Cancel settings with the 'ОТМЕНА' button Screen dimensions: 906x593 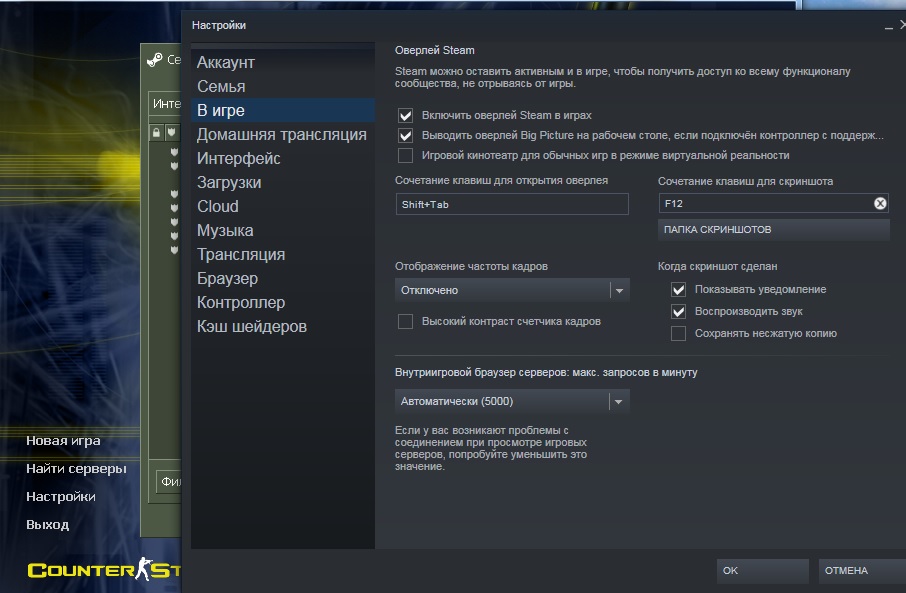coord(862,570)
